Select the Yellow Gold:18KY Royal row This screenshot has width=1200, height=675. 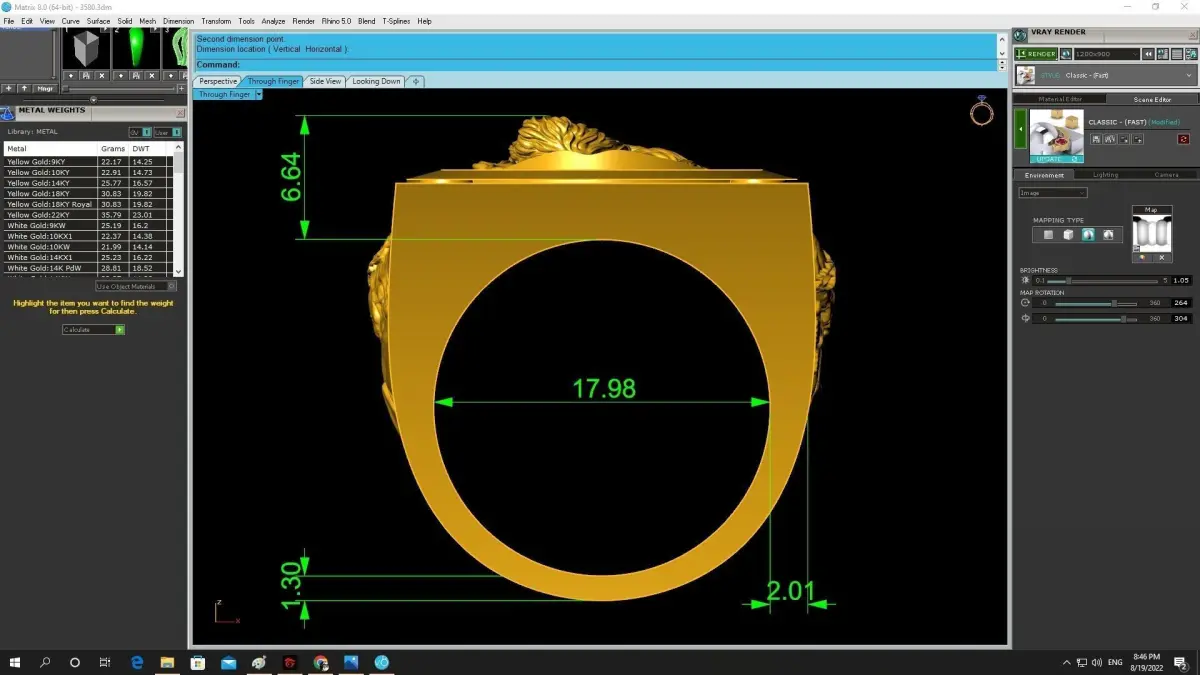click(90, 204)
